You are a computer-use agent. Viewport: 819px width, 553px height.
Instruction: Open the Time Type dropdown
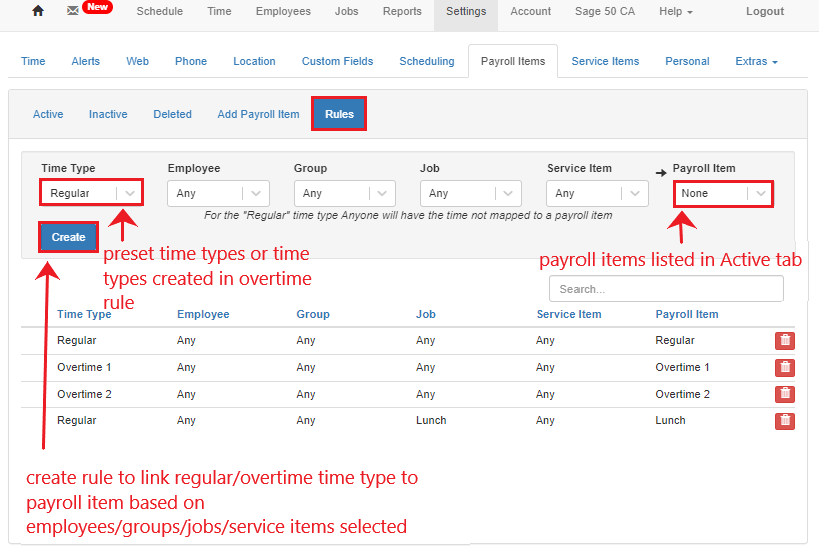(91, 193)
